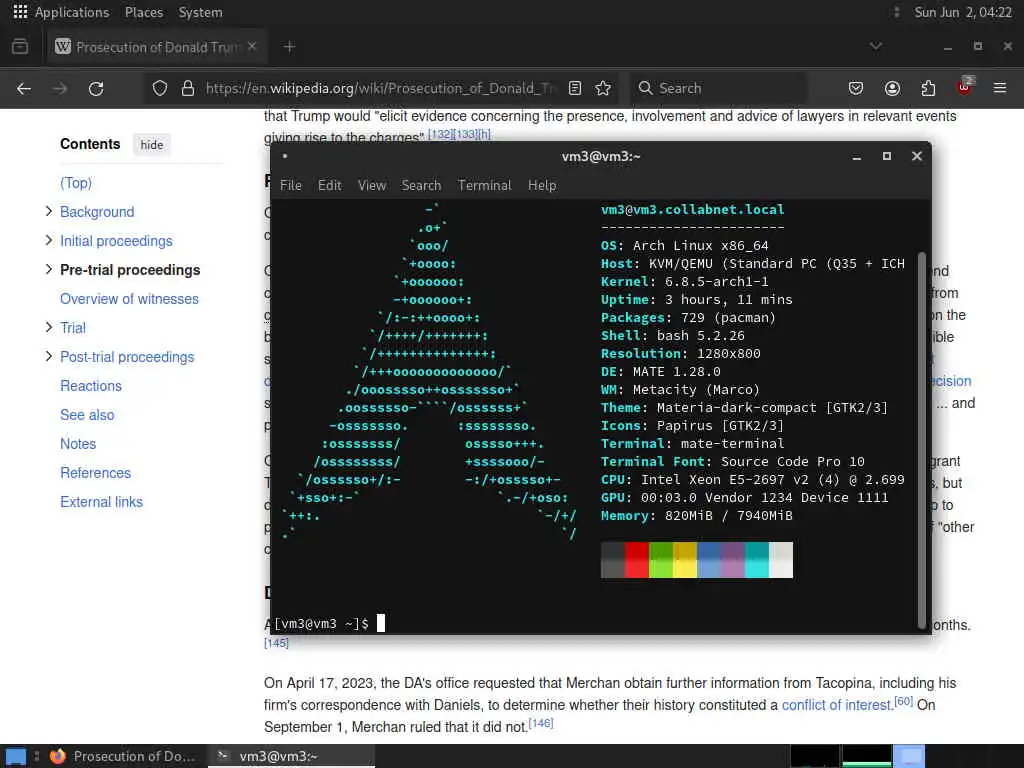Image resolution: width=1024 pixels, height=768 pixels.
Task: Click the red uBlock extension icon
Action: (x=965, y=87)
